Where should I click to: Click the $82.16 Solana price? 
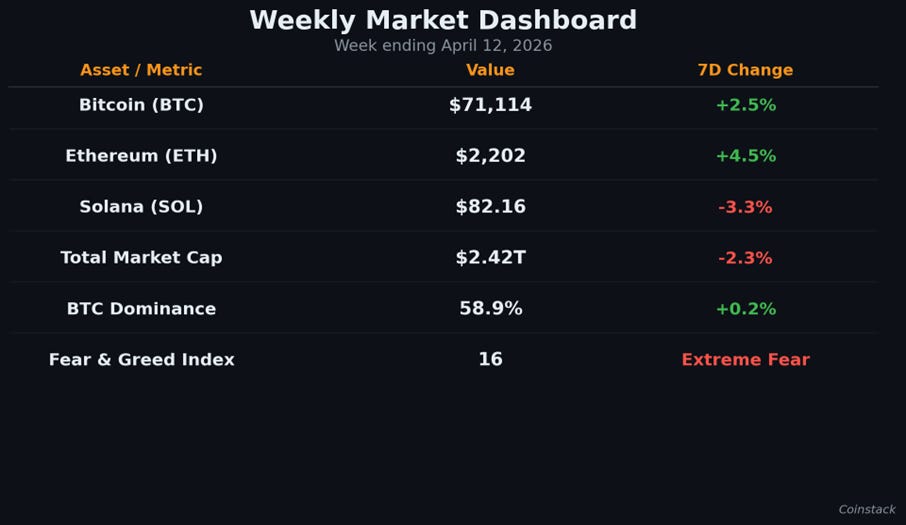coord(490,206)
